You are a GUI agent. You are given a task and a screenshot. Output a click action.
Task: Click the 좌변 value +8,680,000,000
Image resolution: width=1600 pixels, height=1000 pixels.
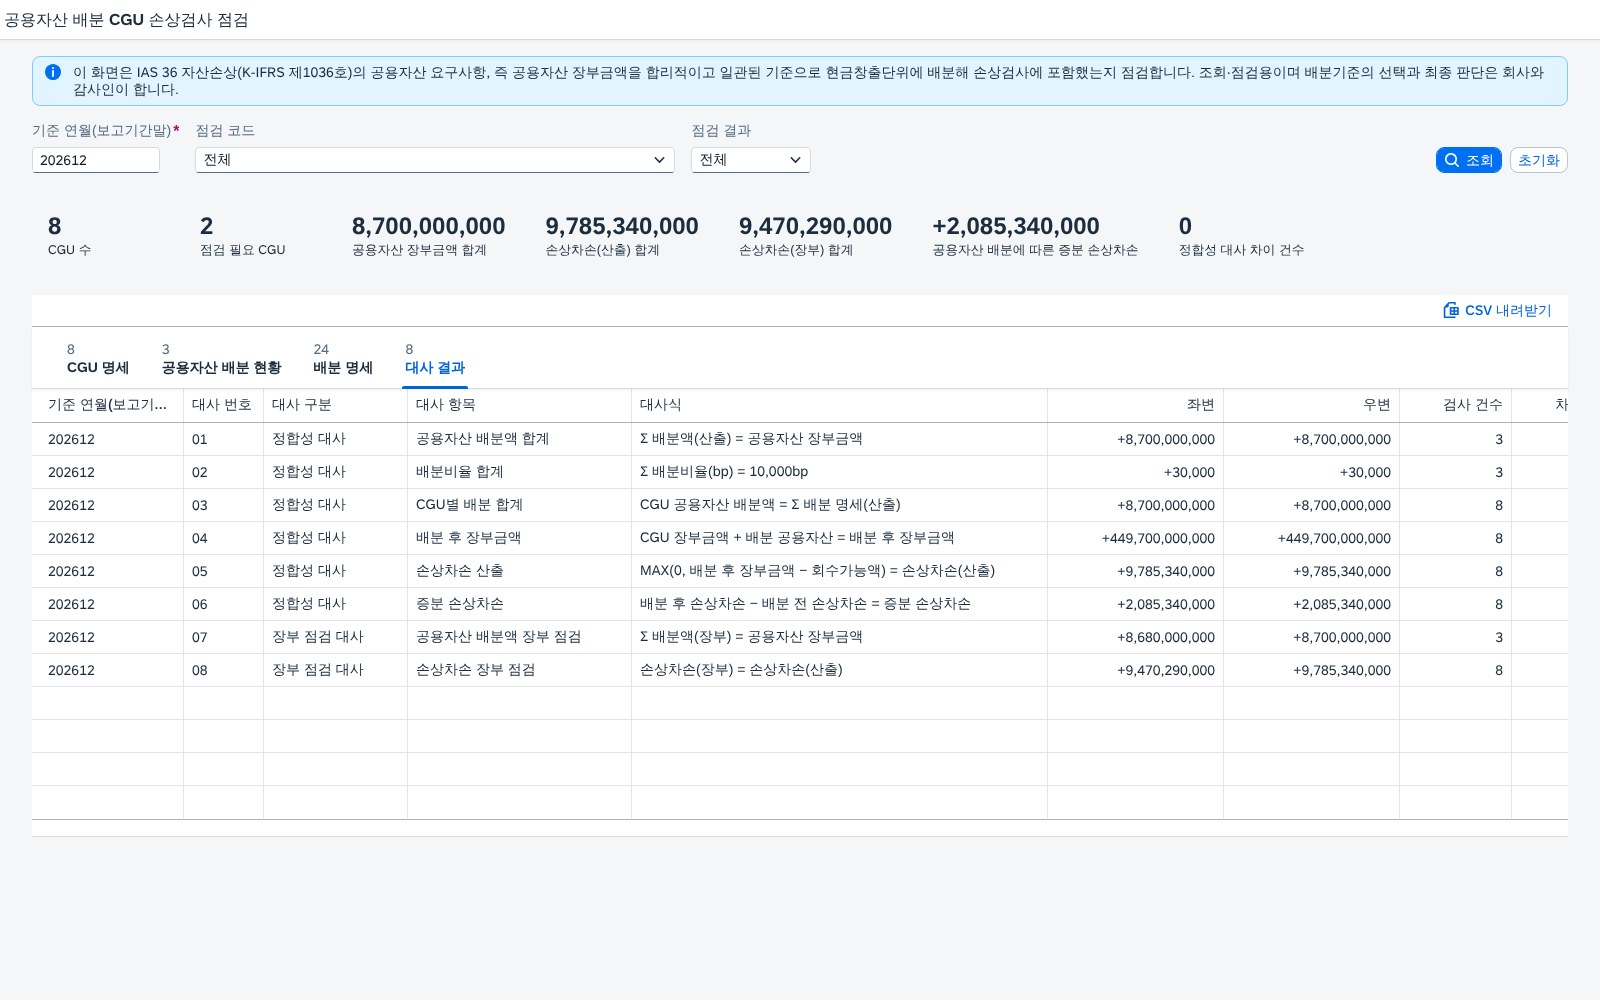[x=1166, y=637]
